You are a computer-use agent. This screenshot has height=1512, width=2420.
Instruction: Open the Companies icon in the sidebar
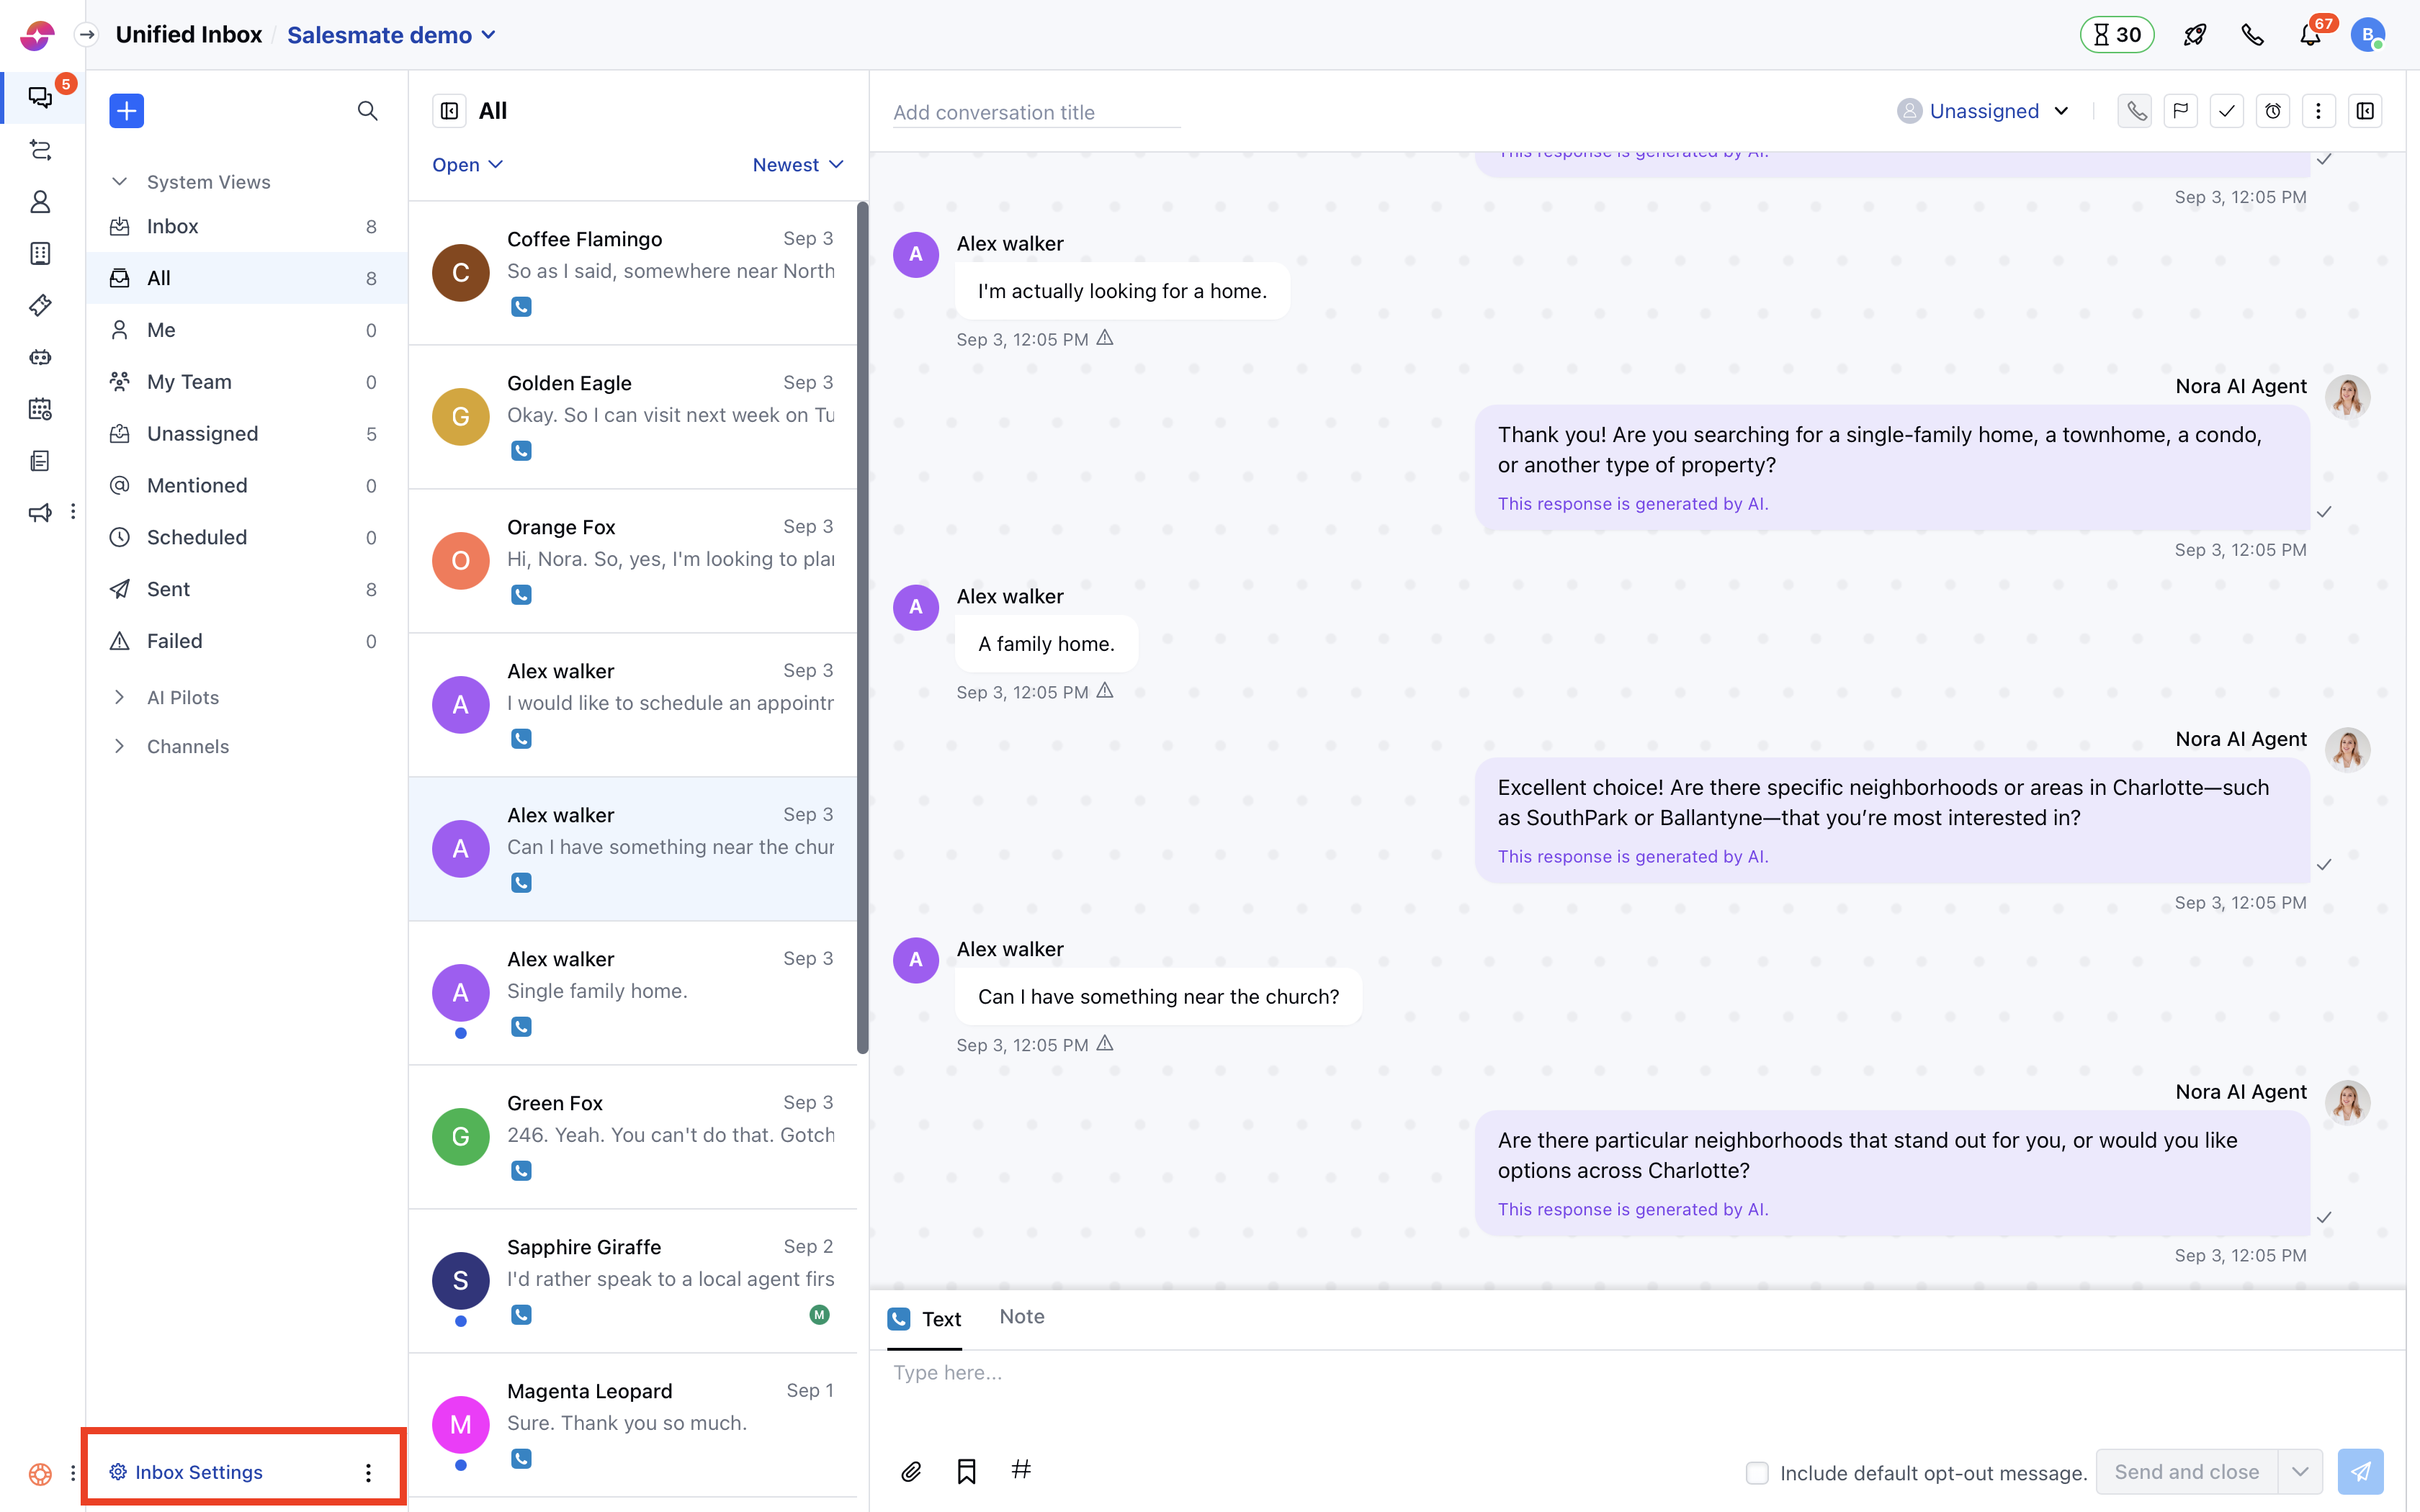click(x=40, y=253)
